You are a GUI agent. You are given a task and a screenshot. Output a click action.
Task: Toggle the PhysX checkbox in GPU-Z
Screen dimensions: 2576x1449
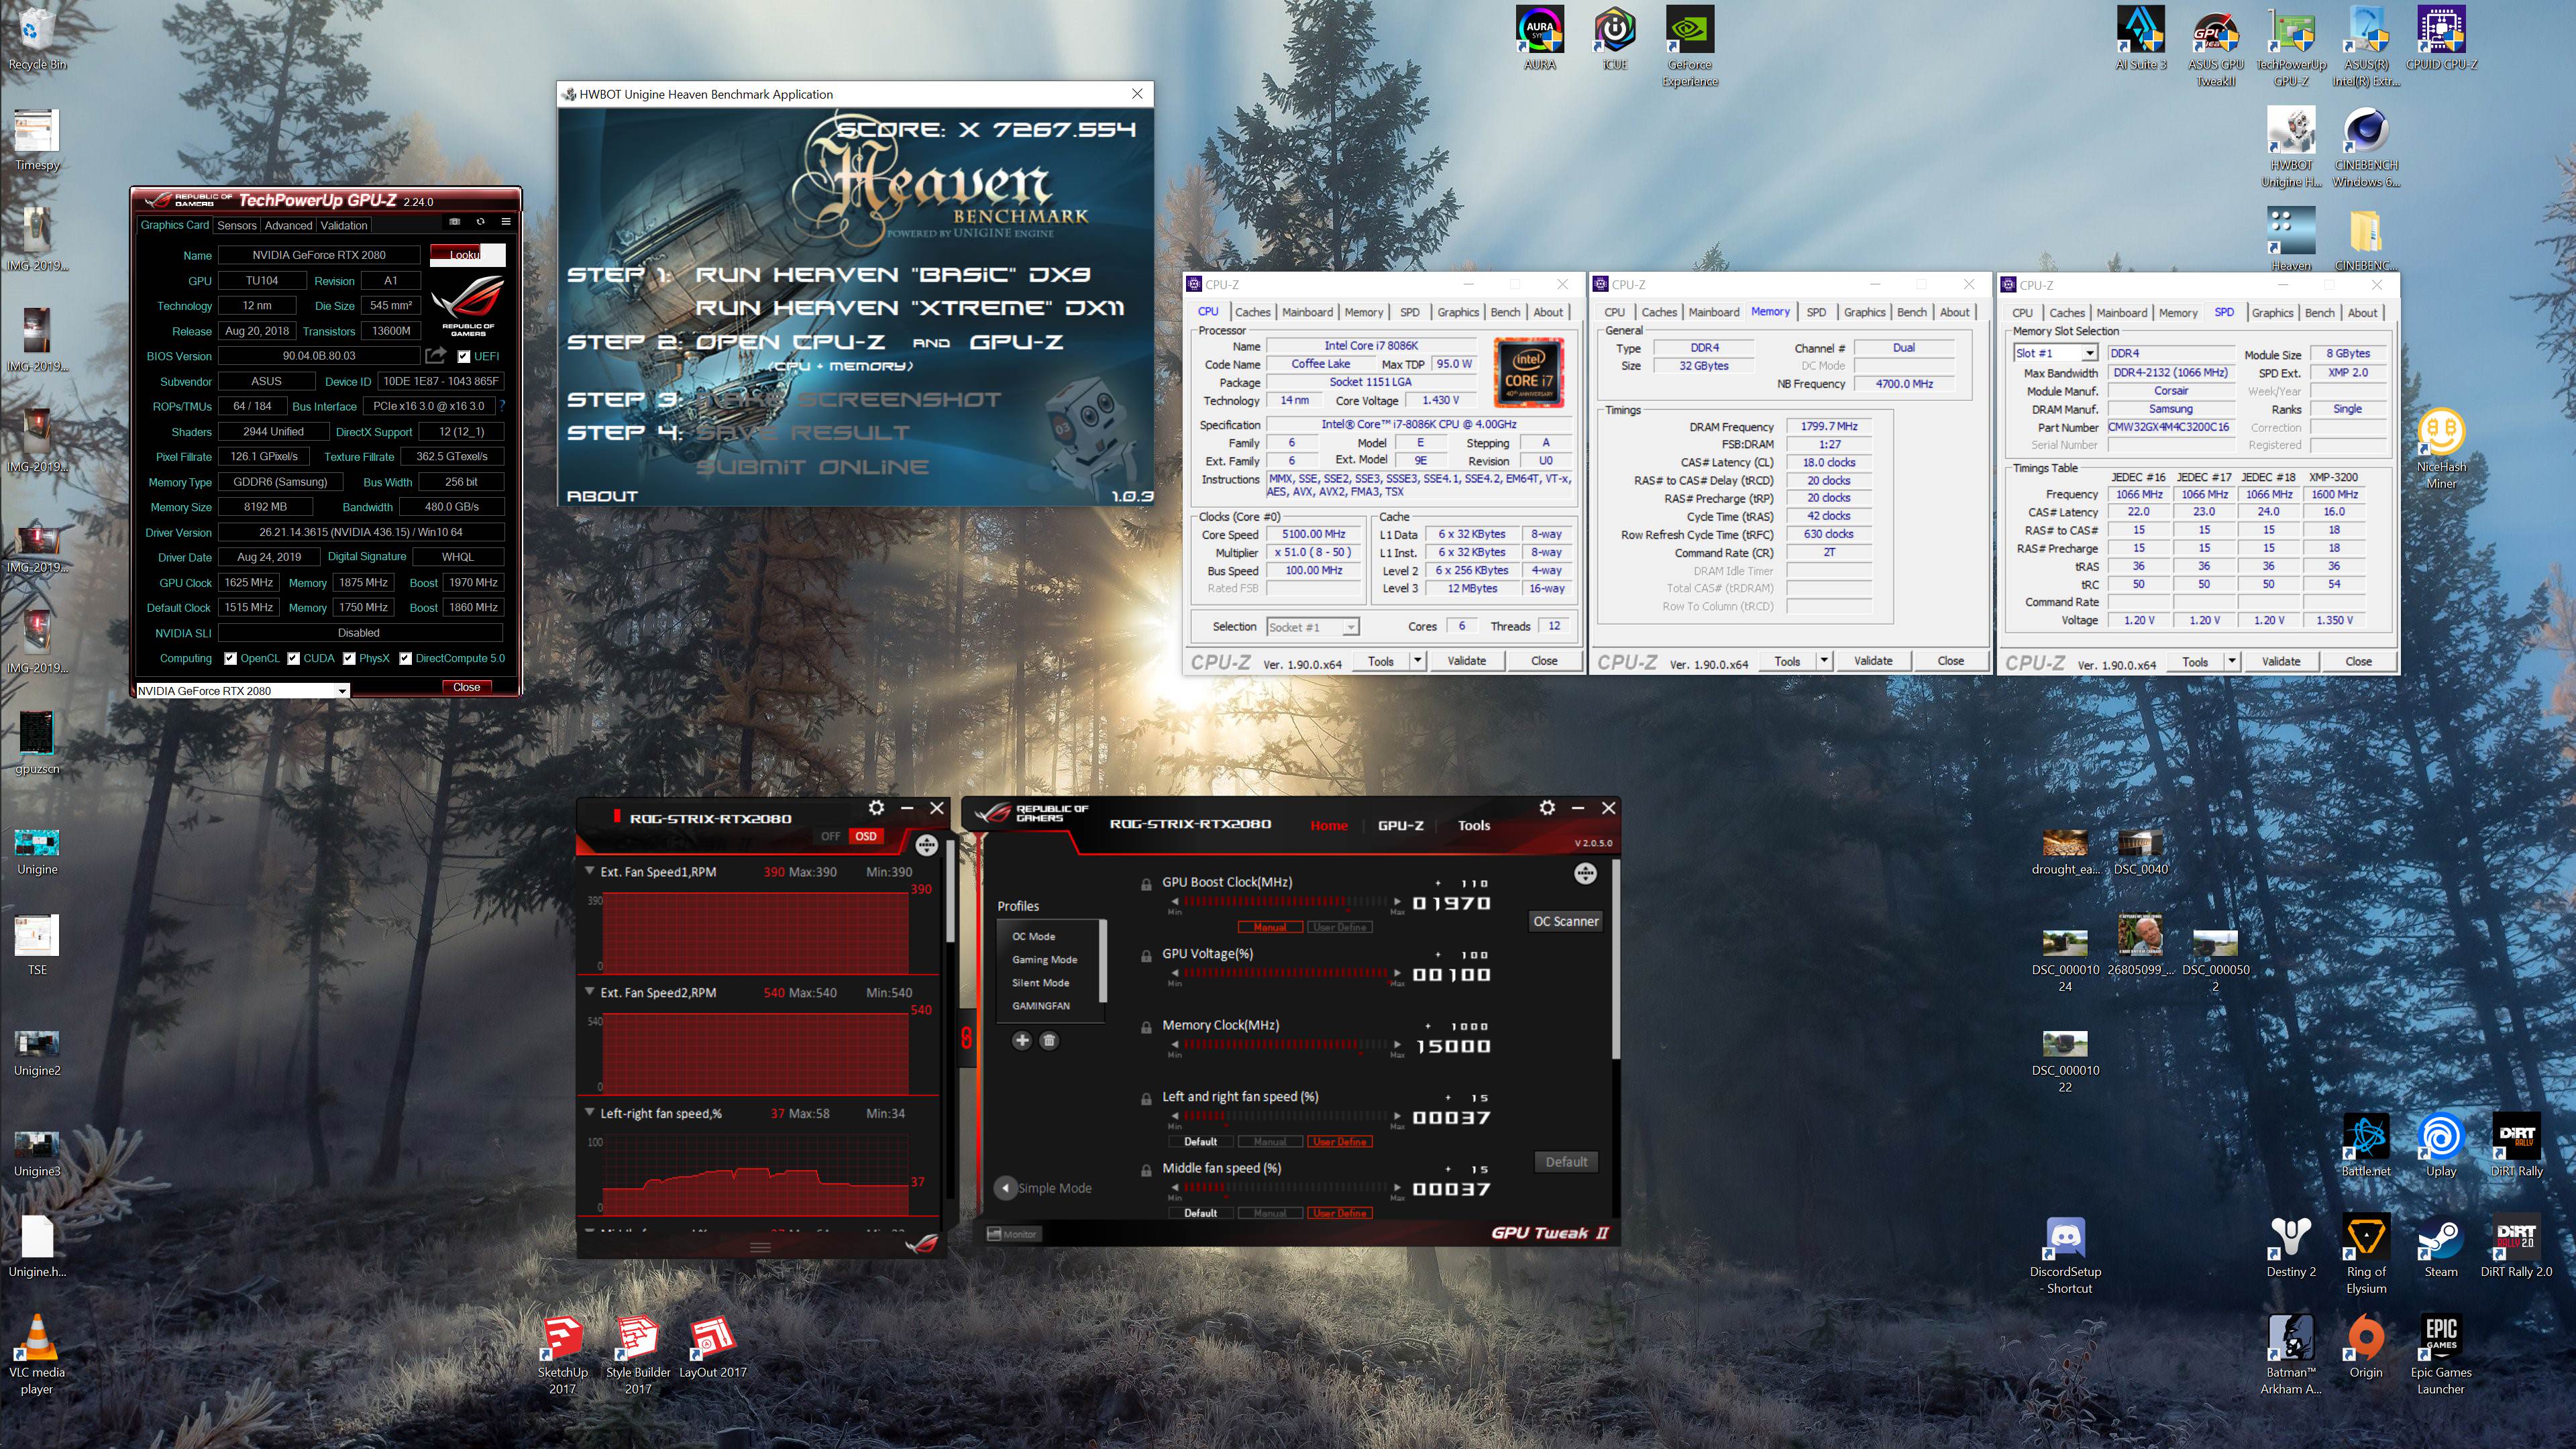coord(350,658)
